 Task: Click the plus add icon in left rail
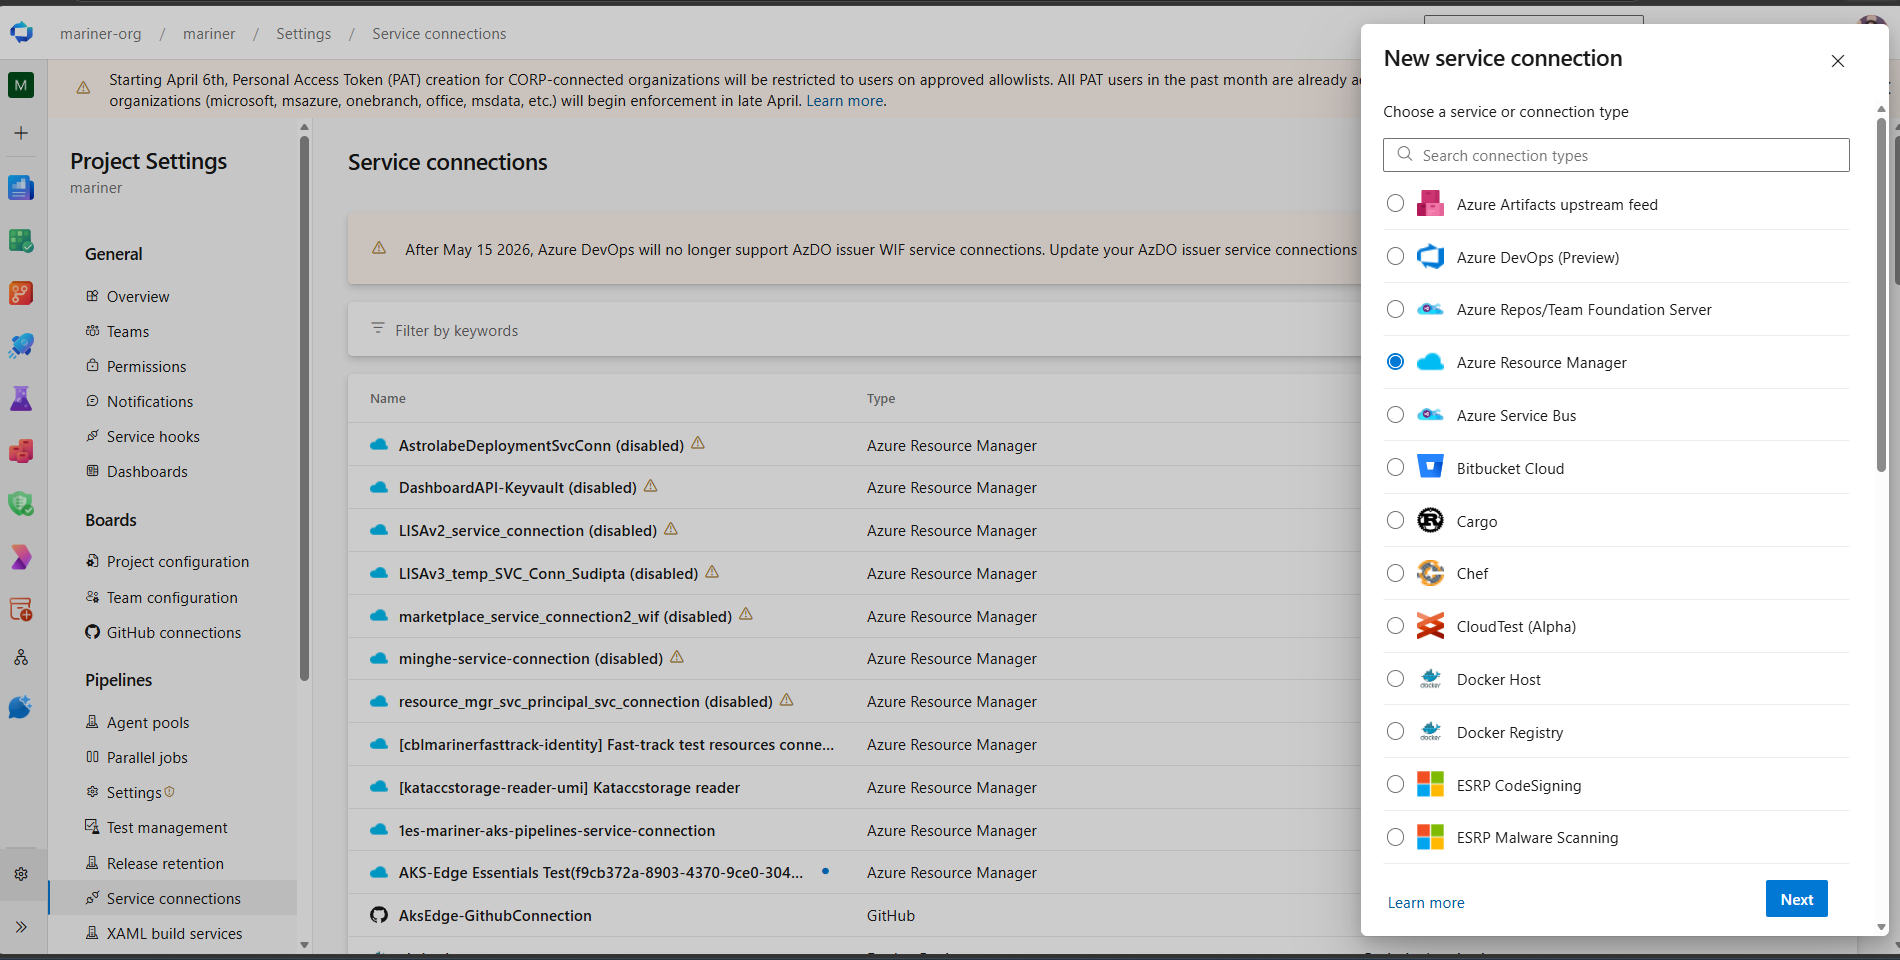point(21,133)
